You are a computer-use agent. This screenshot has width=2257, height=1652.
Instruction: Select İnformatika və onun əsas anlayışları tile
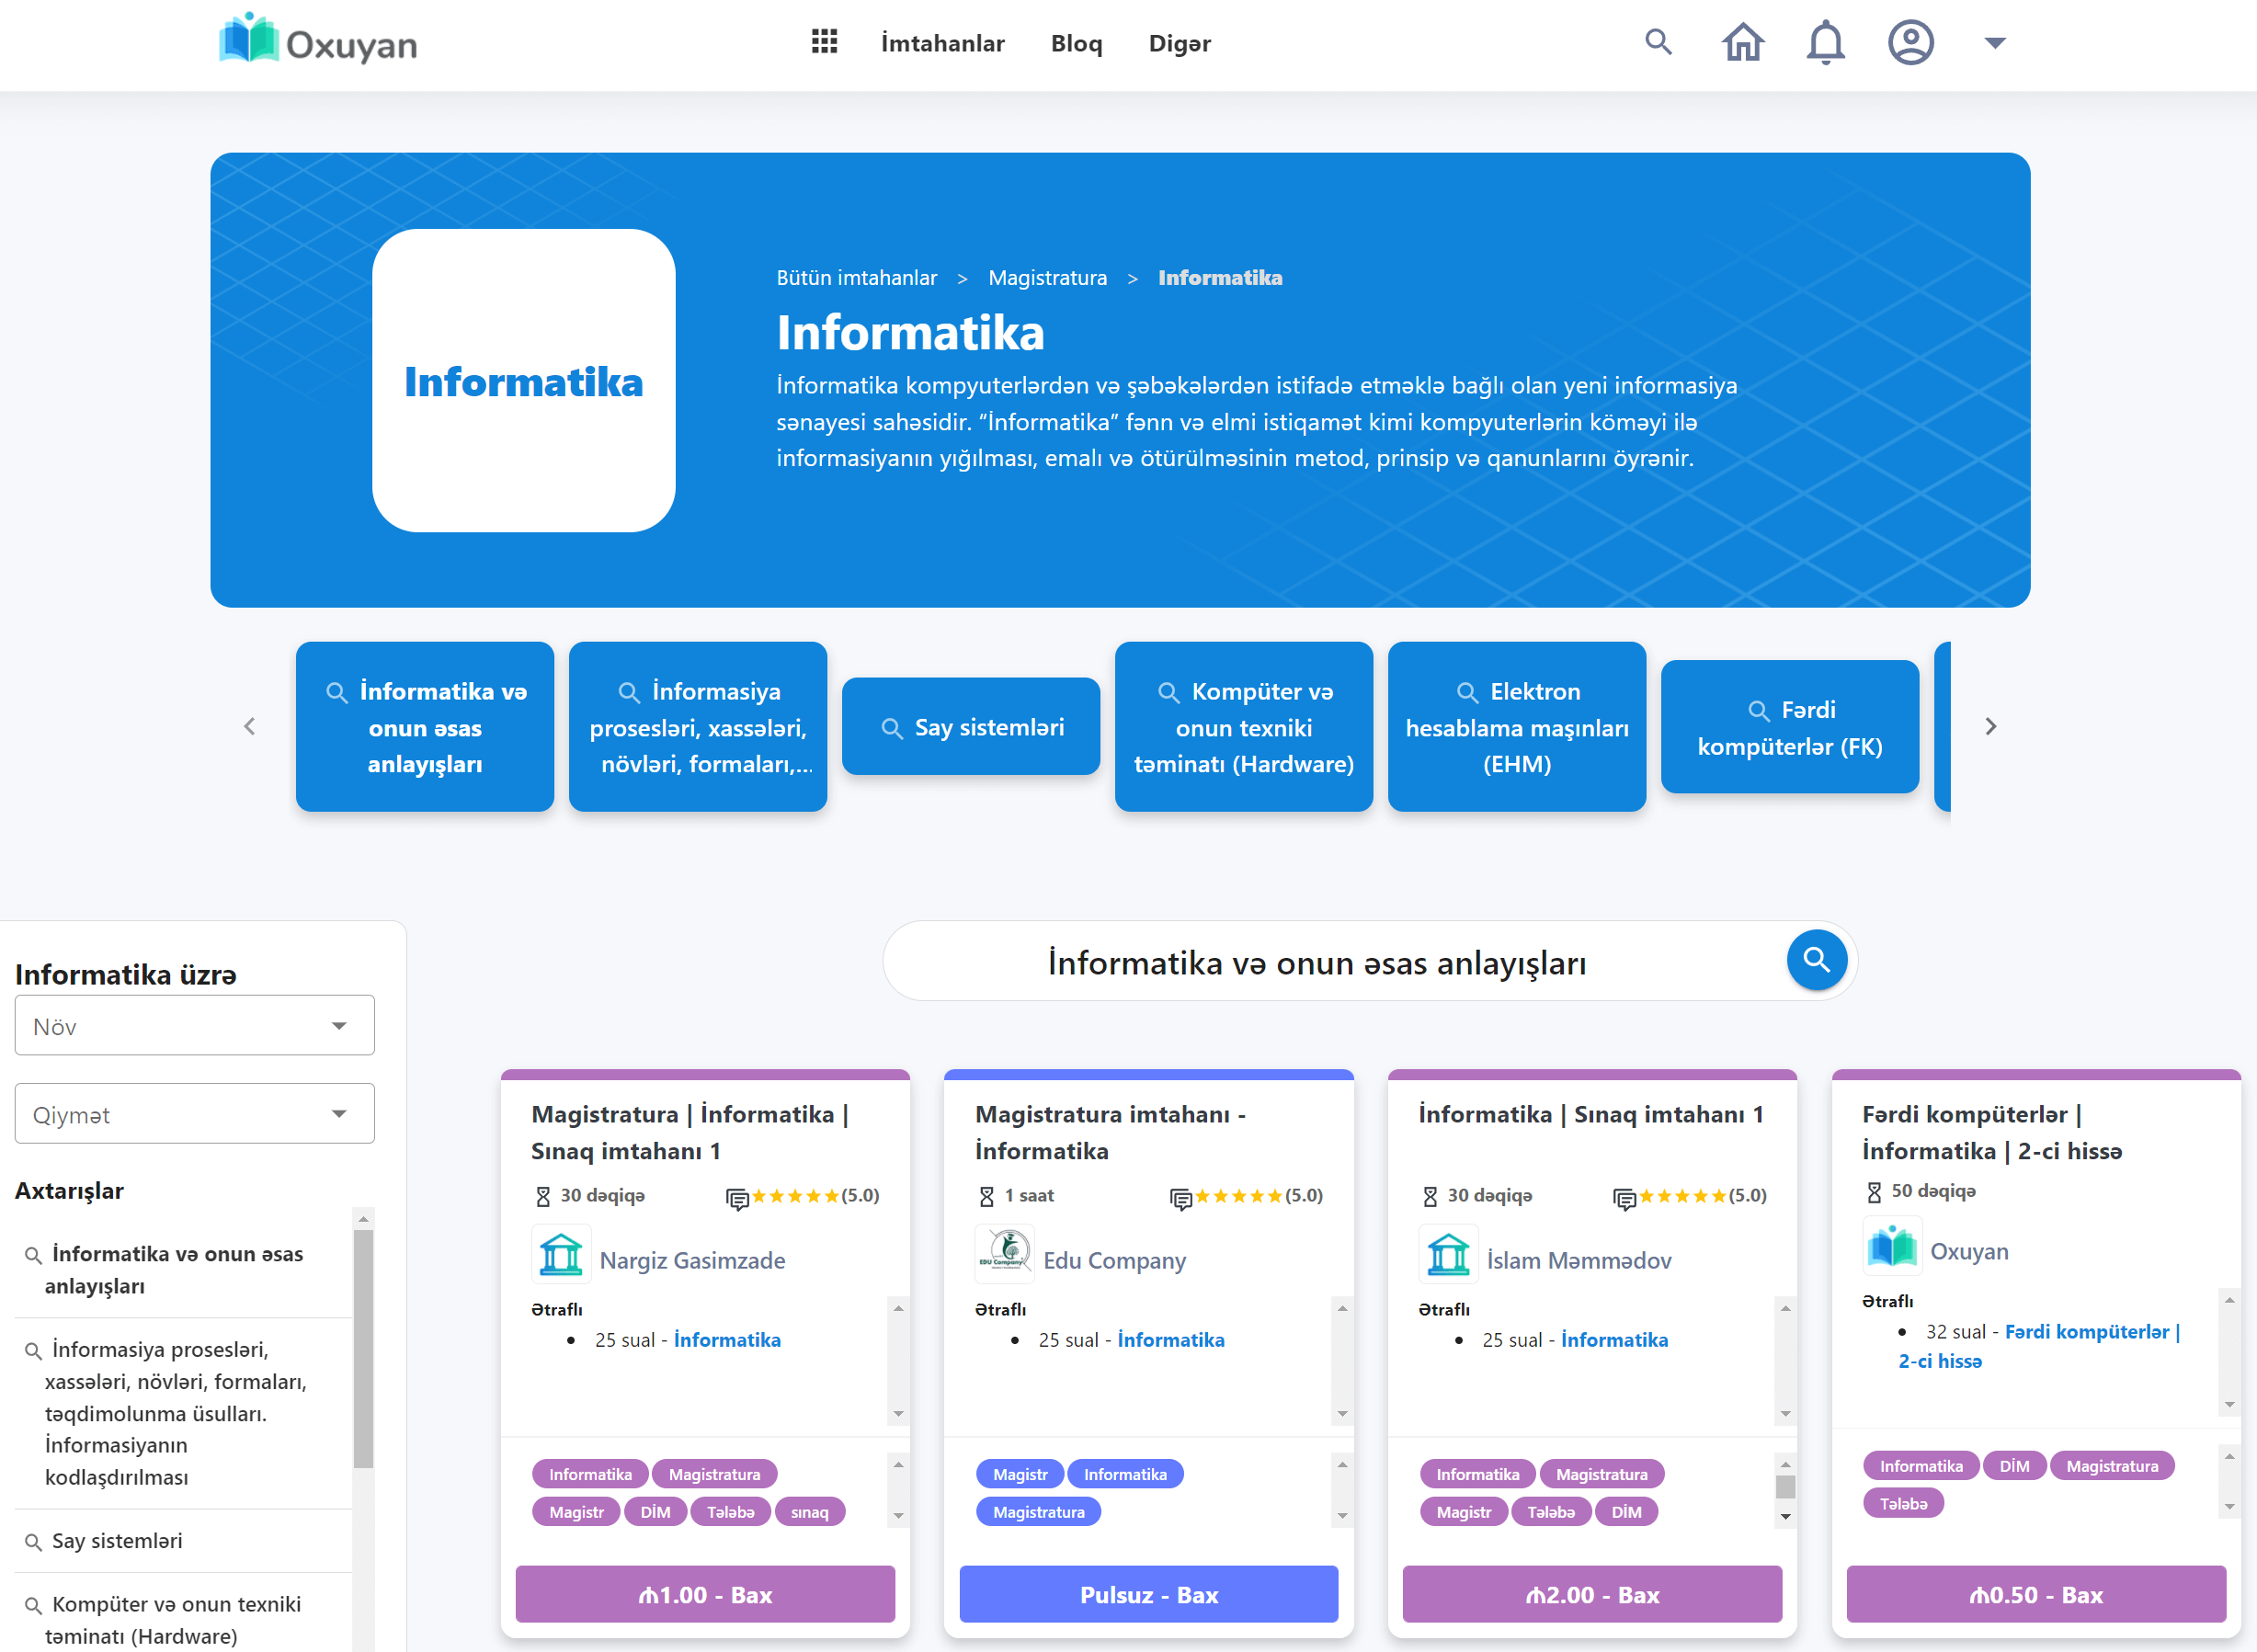click(x=425, y=727)
